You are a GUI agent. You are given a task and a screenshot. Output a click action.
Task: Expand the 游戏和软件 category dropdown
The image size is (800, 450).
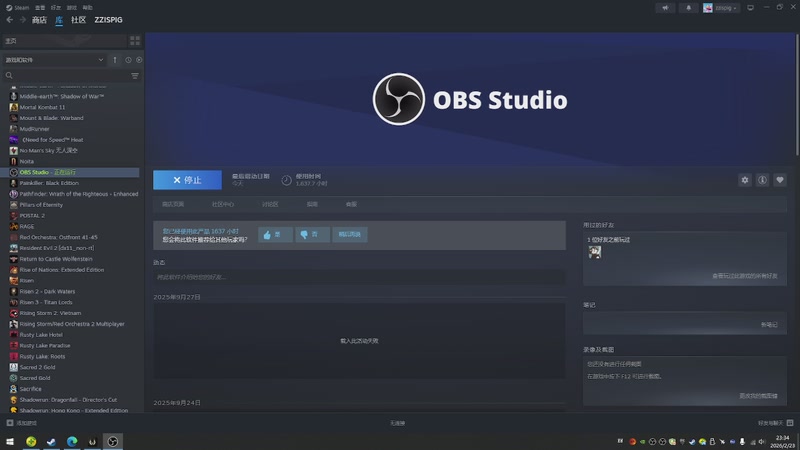(x=54, y=60)
